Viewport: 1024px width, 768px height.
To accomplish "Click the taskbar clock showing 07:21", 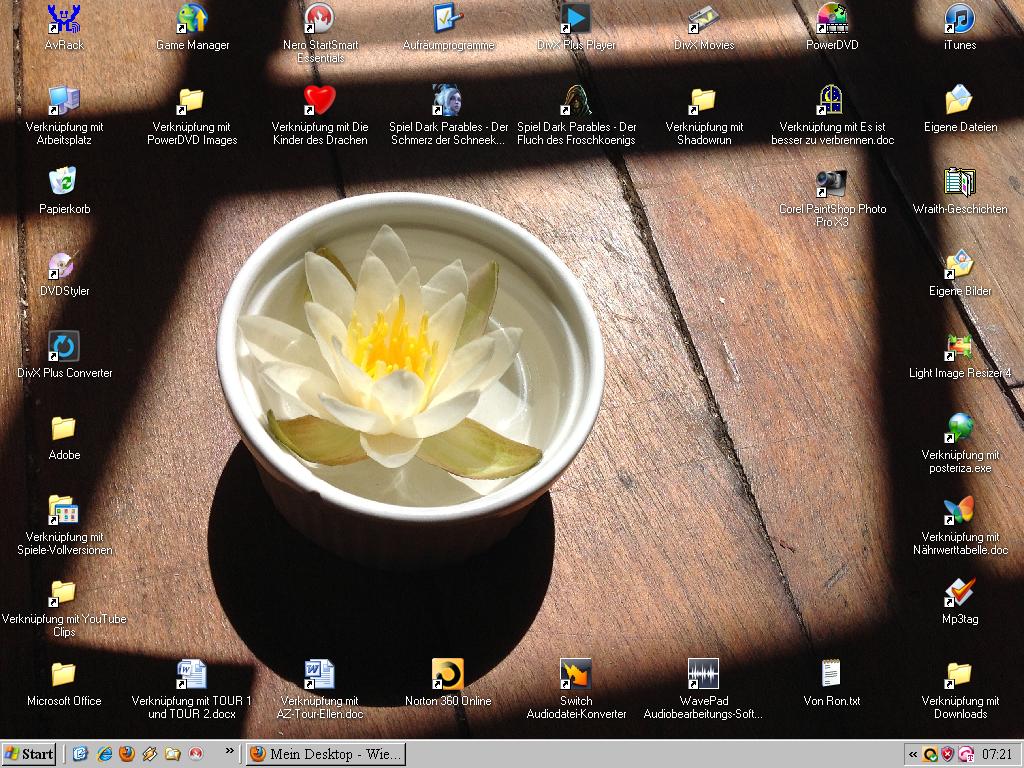I will pyautogui.click(x=996, y=754).
